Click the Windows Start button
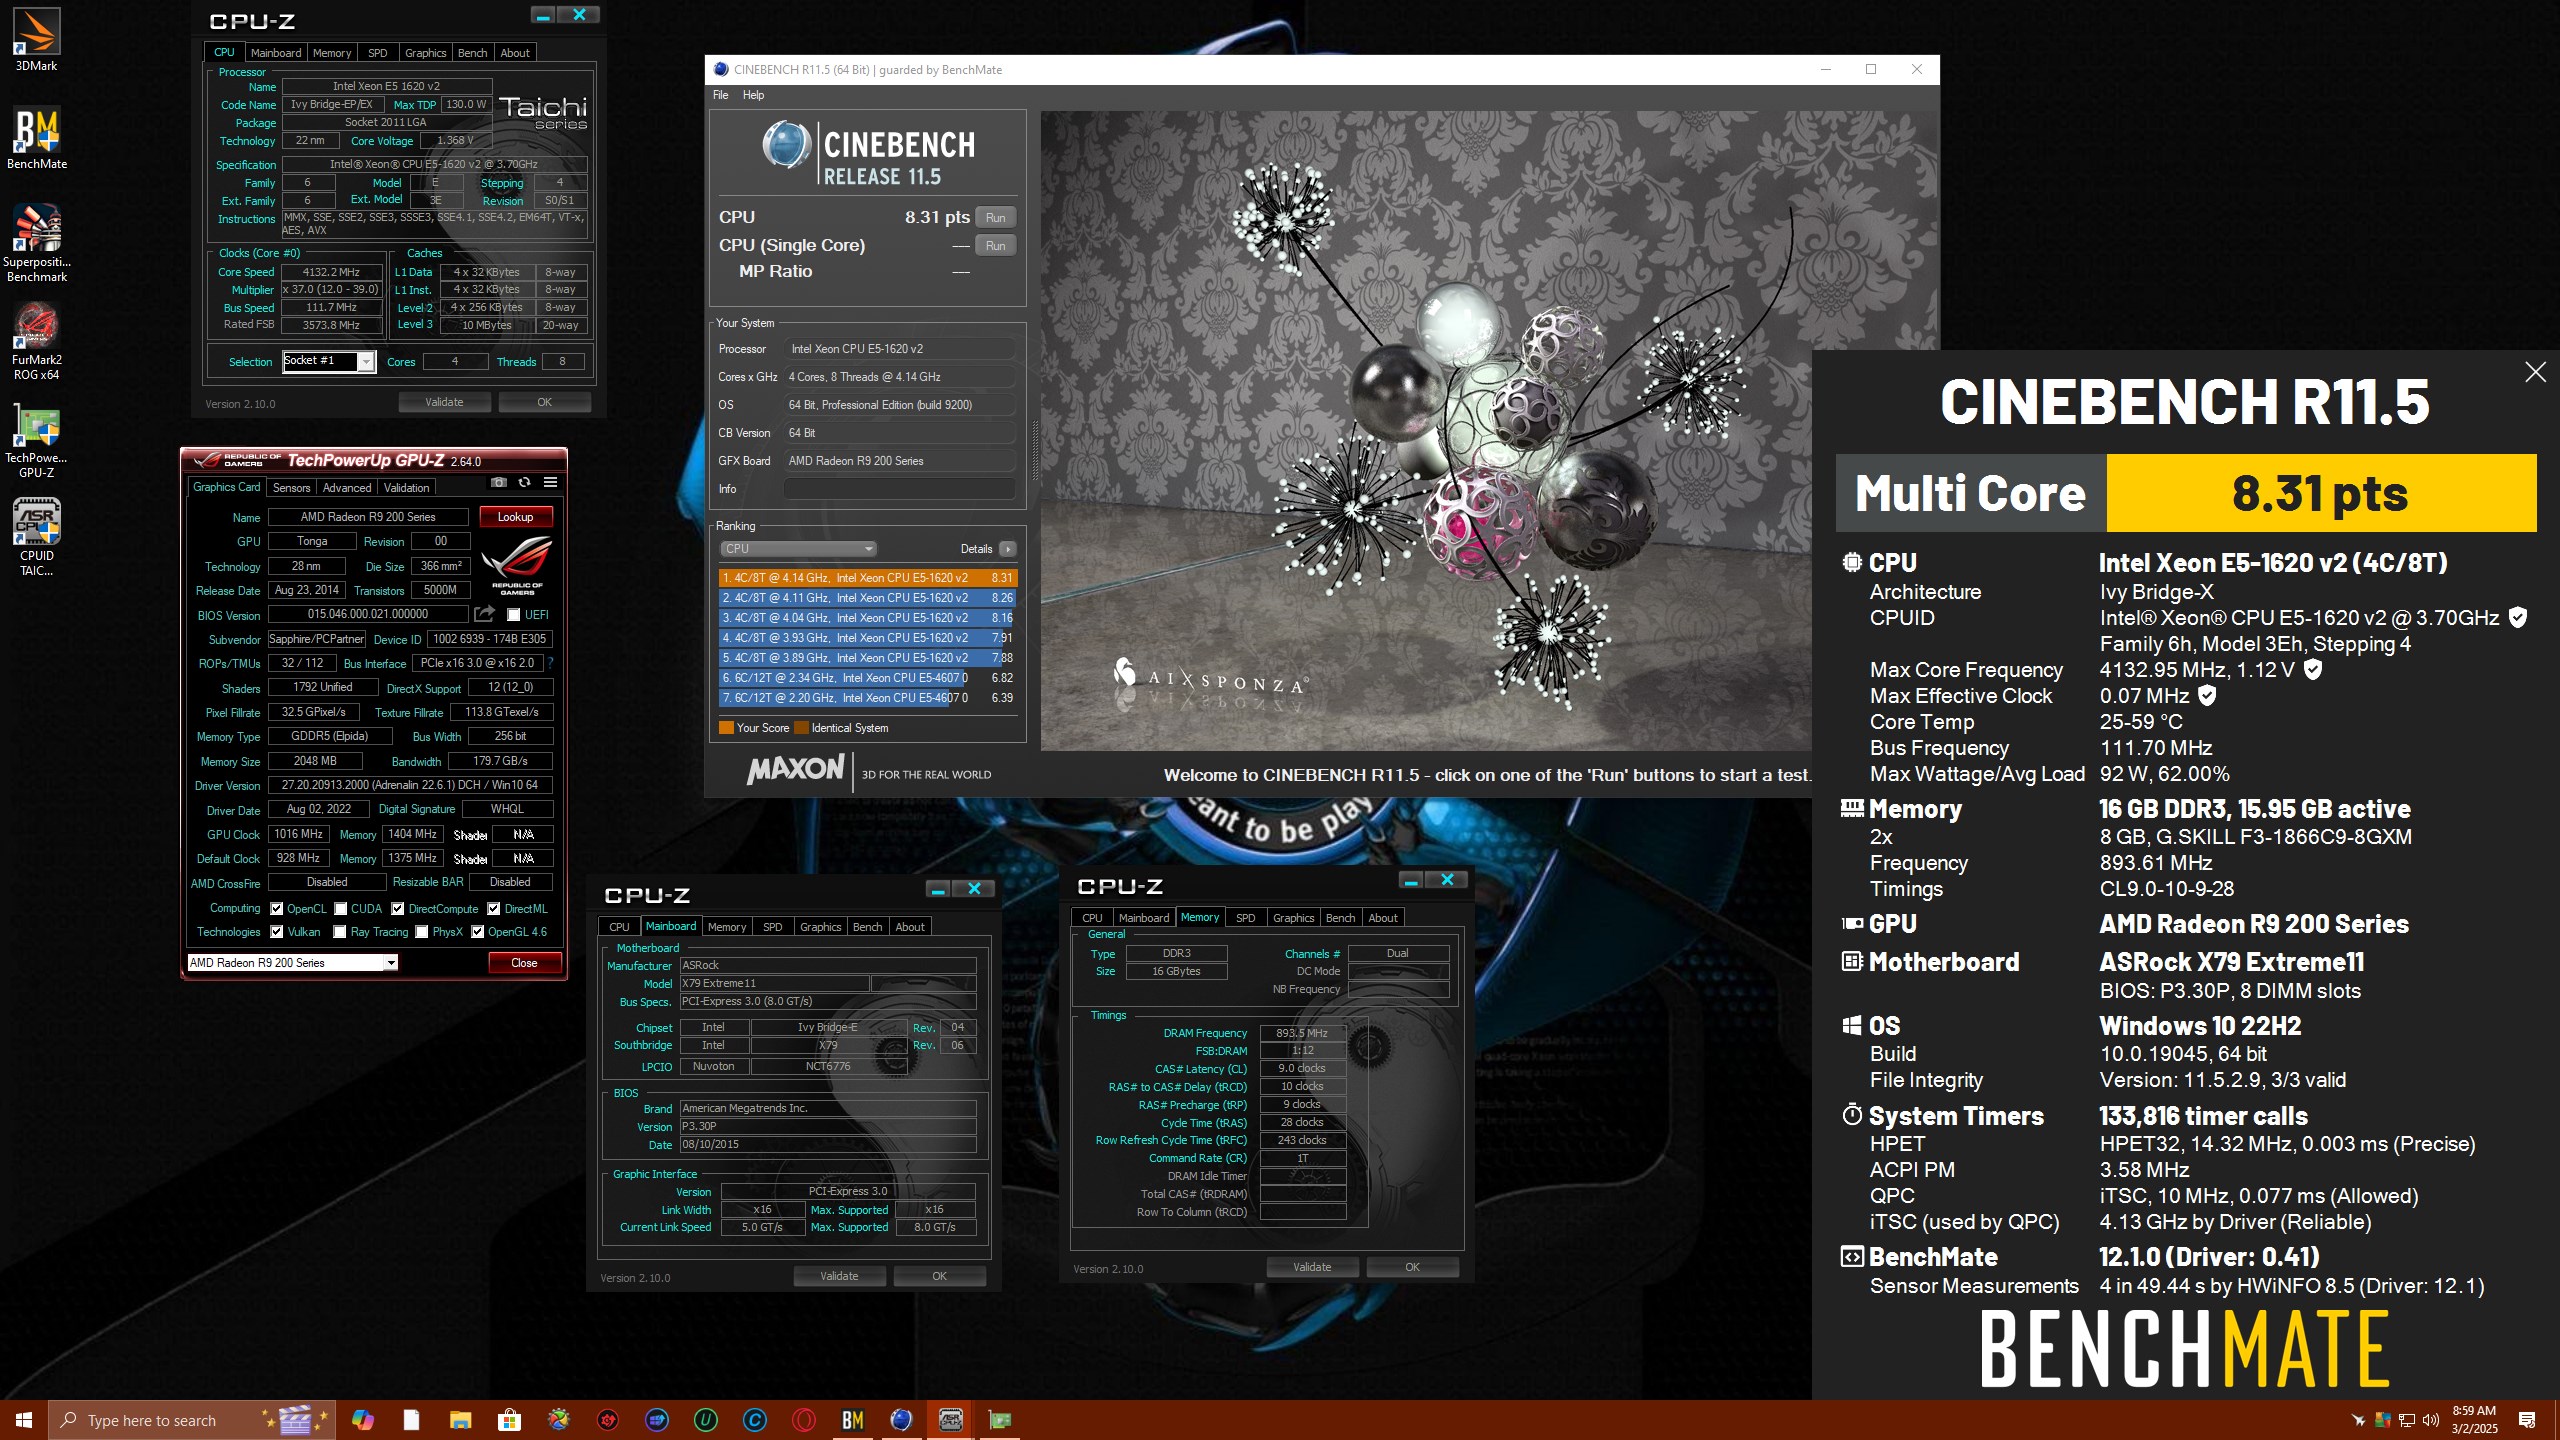This screenshot has width=2560, height=1440. [x=24, y=1420]
